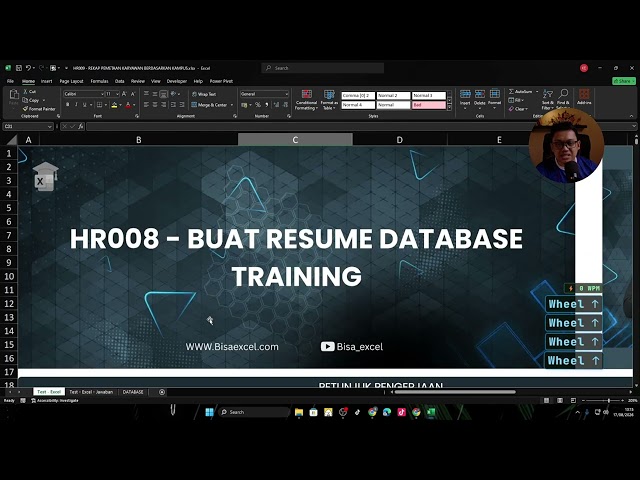This screenshot has height=480, width=640.
Task: Open the Merge & Center dropdown arrow
Action: click(x=232, y=105)
